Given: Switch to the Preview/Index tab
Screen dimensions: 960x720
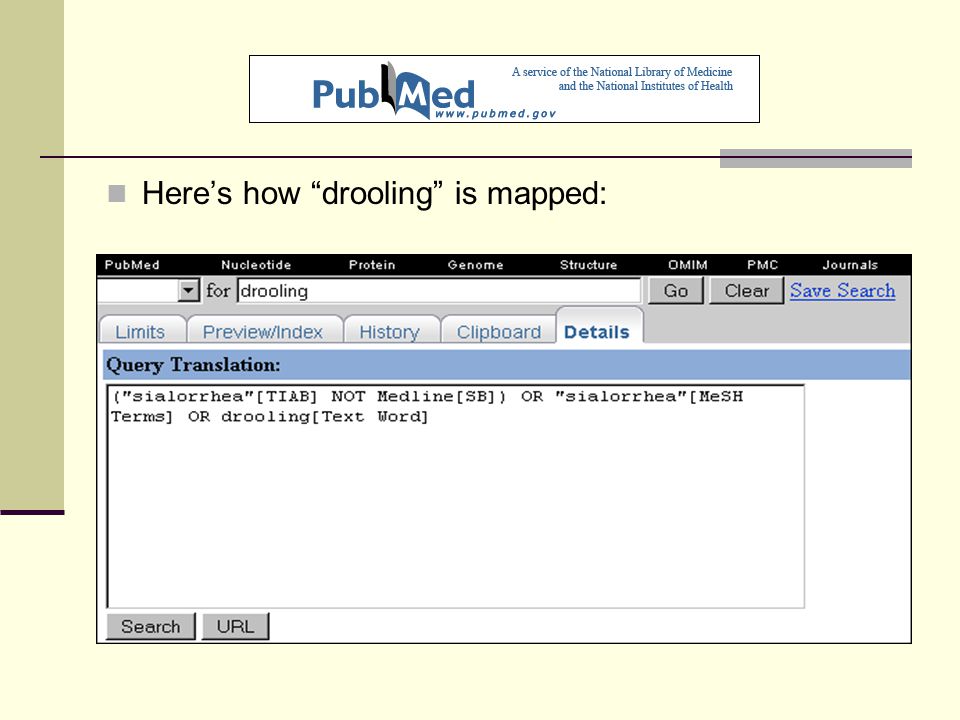Looking at the screenshot, I should tap(263, 331).
